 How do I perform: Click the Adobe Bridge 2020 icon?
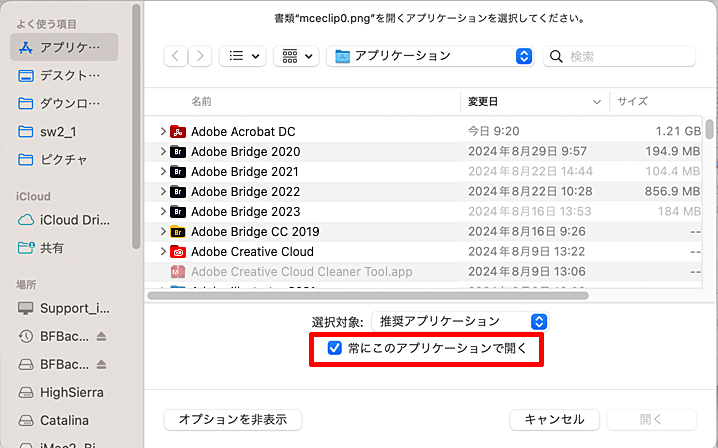pyautogui.click(x=178, y=152)
